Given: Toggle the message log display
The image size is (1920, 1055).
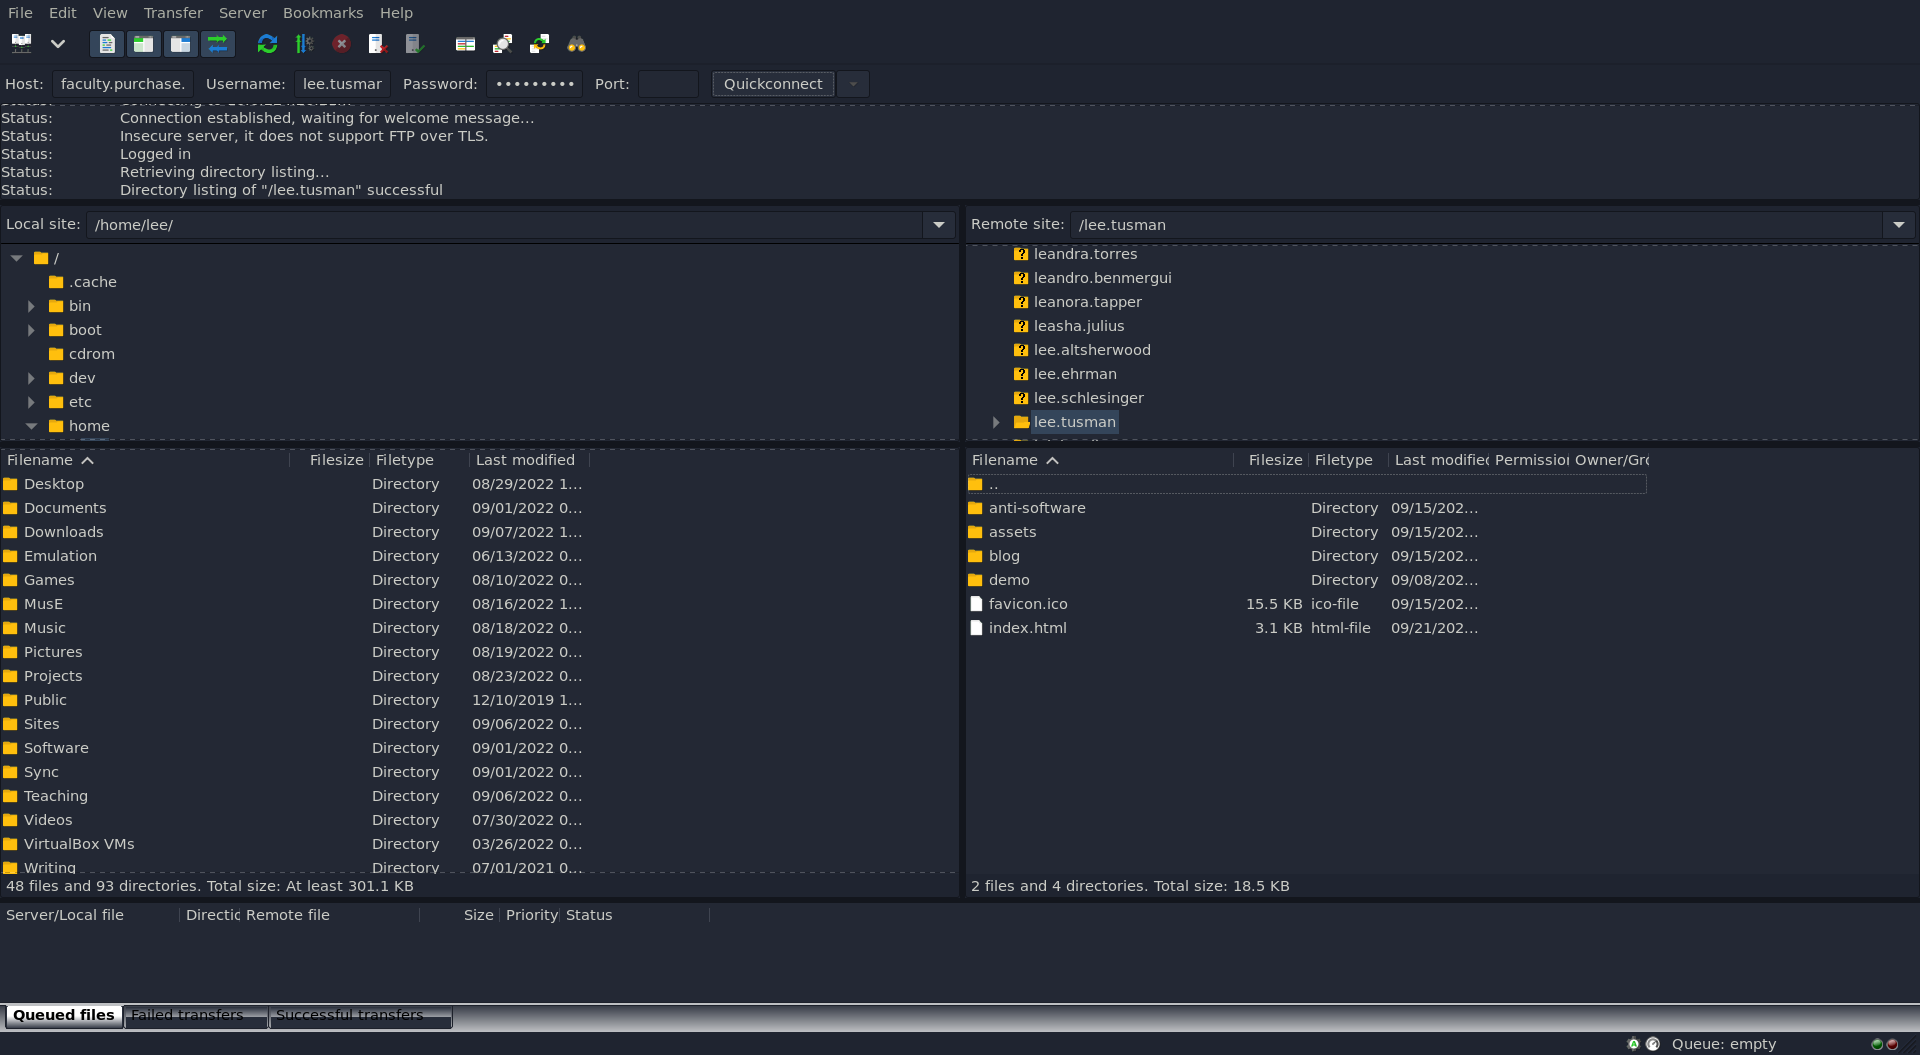Looking at the screenshot, I should point(106,44).
